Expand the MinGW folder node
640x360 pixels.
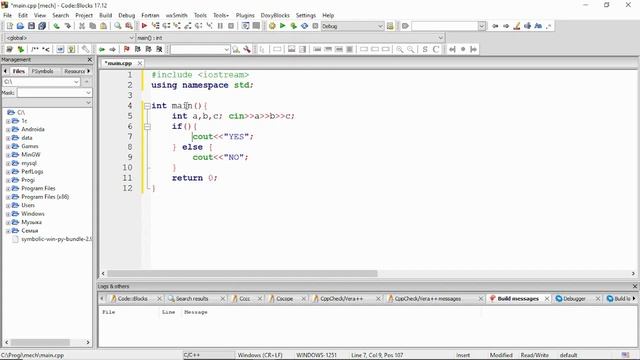tap(8, 155)
